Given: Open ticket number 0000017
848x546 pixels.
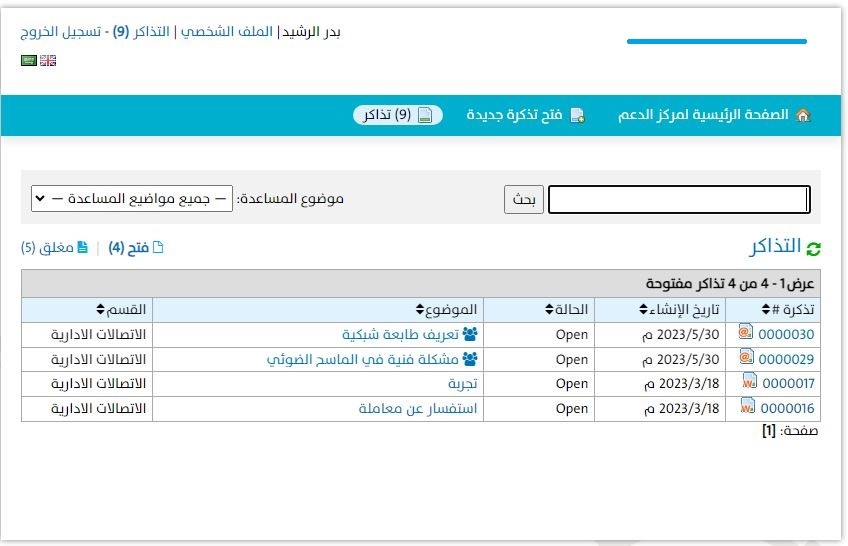Looking at the screenshot, I should [x=789, y=384].
